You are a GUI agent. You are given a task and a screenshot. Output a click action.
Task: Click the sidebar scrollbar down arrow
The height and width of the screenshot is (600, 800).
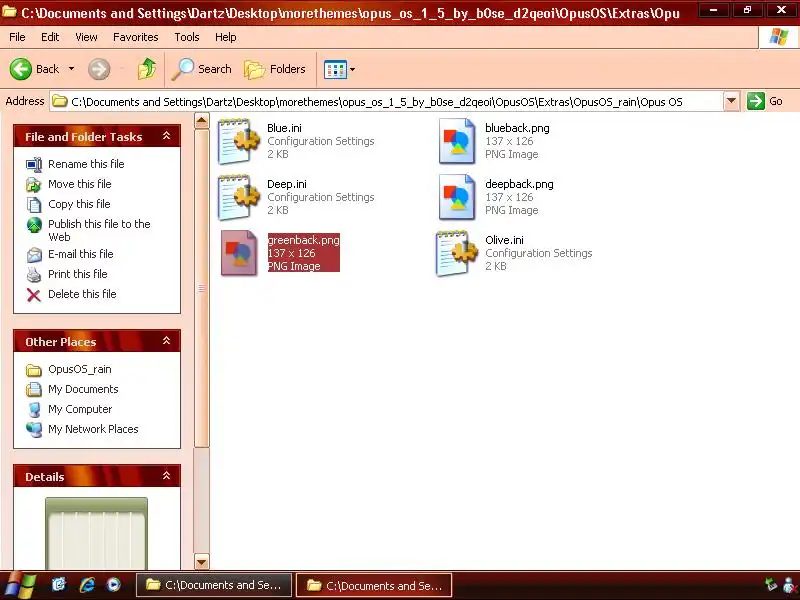click(202, 562)
